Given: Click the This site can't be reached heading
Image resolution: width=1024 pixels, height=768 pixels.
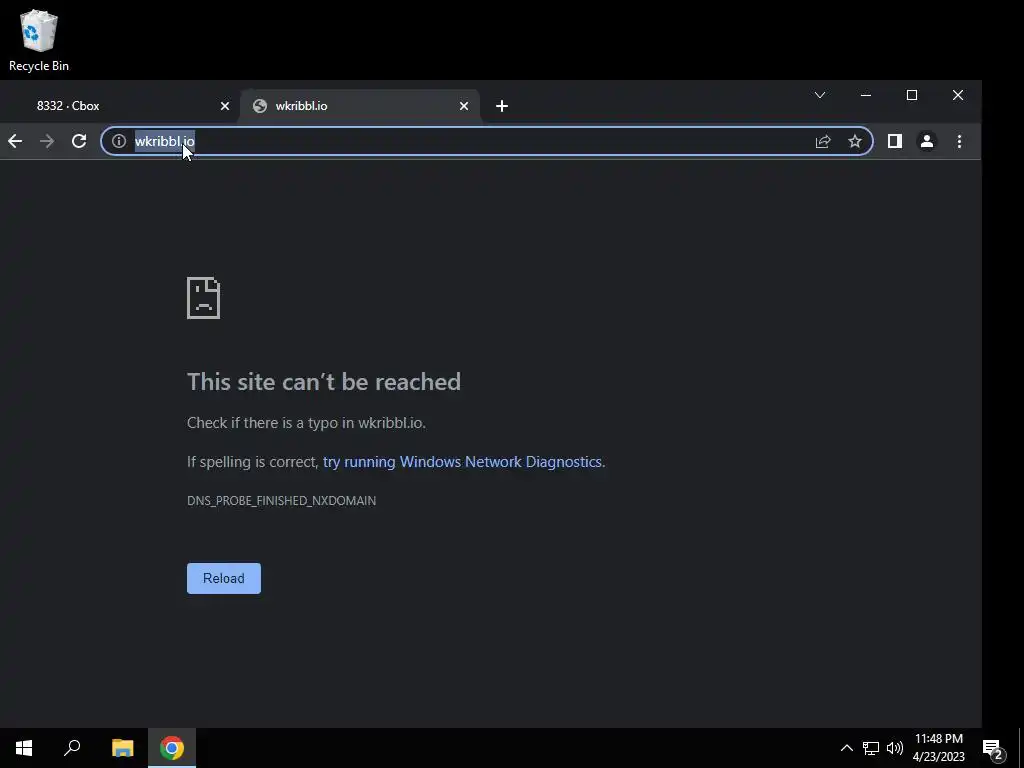Looking at the screenshot, I should (324, 381).
